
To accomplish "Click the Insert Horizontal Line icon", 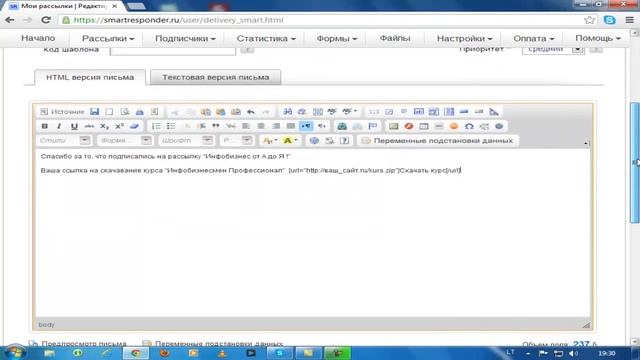I will 439,126.
